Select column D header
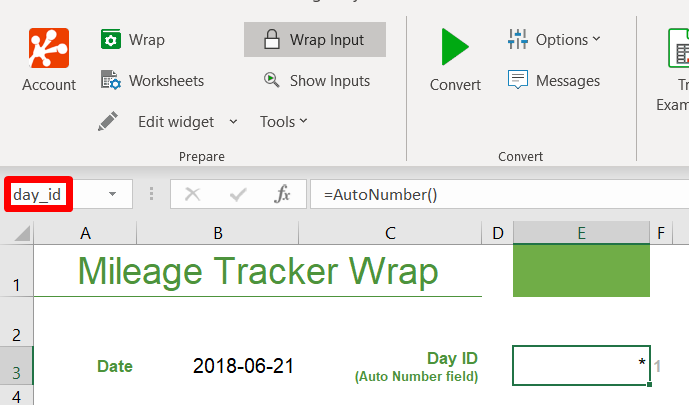The image size is (689, 405). [497, 233]
